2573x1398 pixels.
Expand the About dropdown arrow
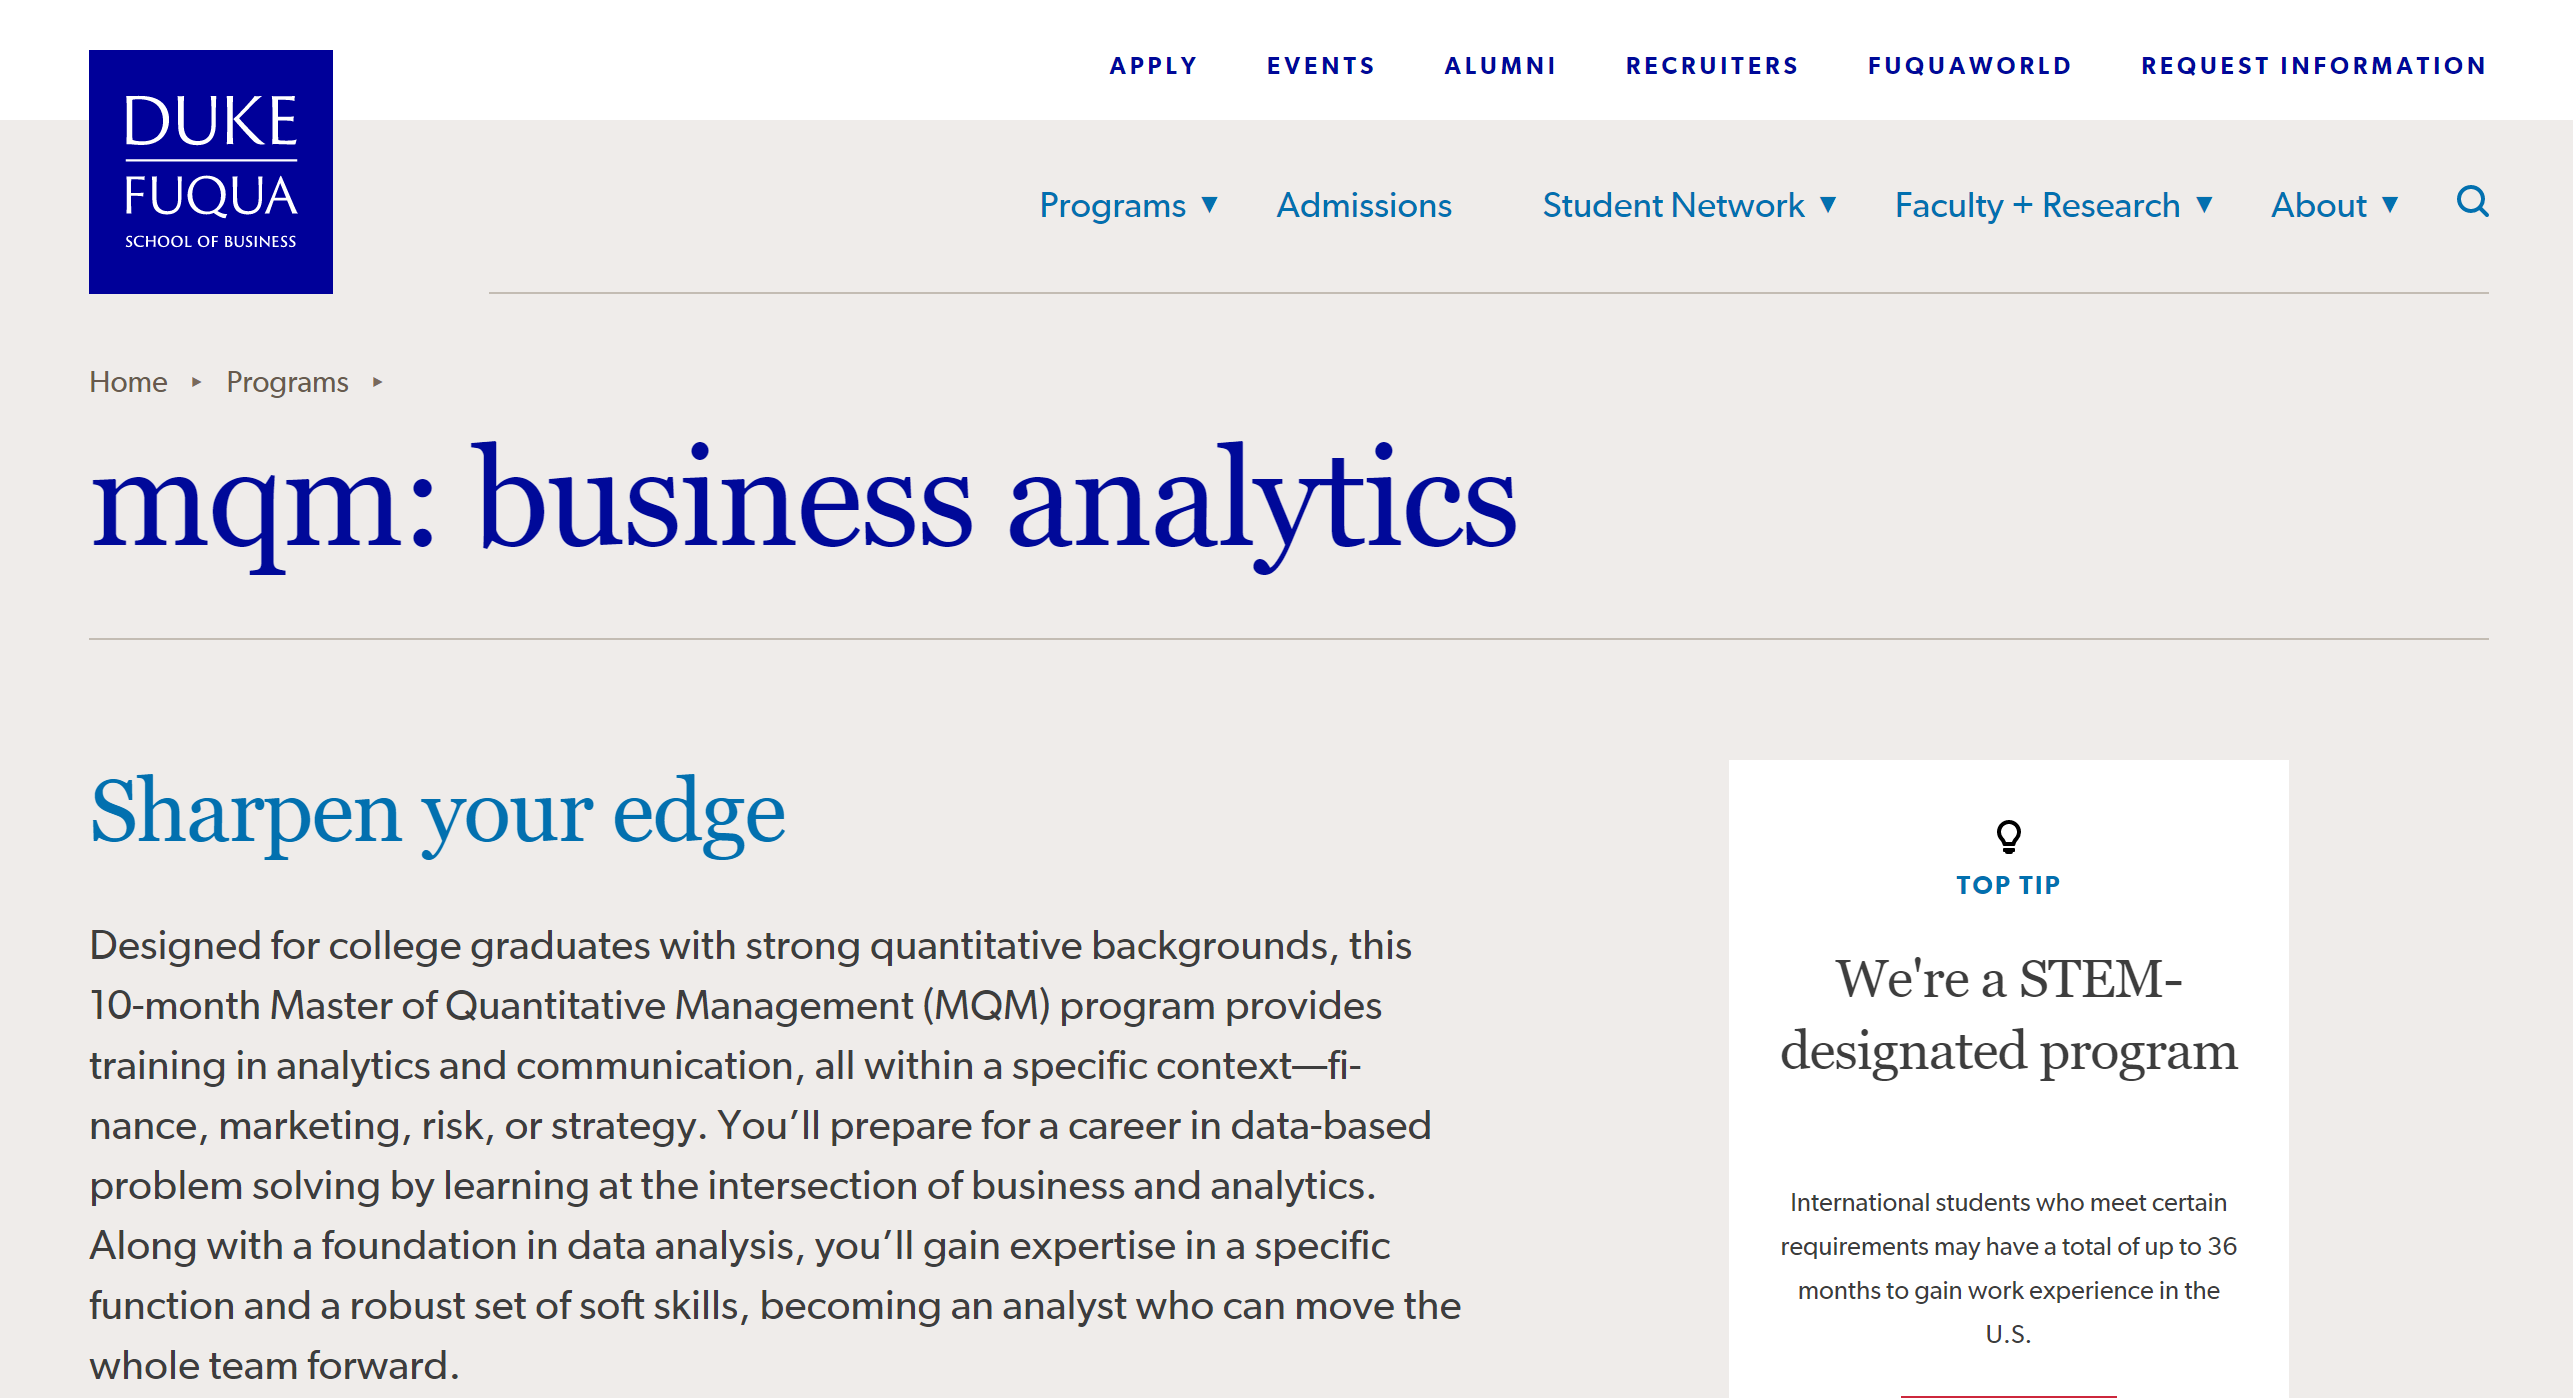tap(2390, 205)
